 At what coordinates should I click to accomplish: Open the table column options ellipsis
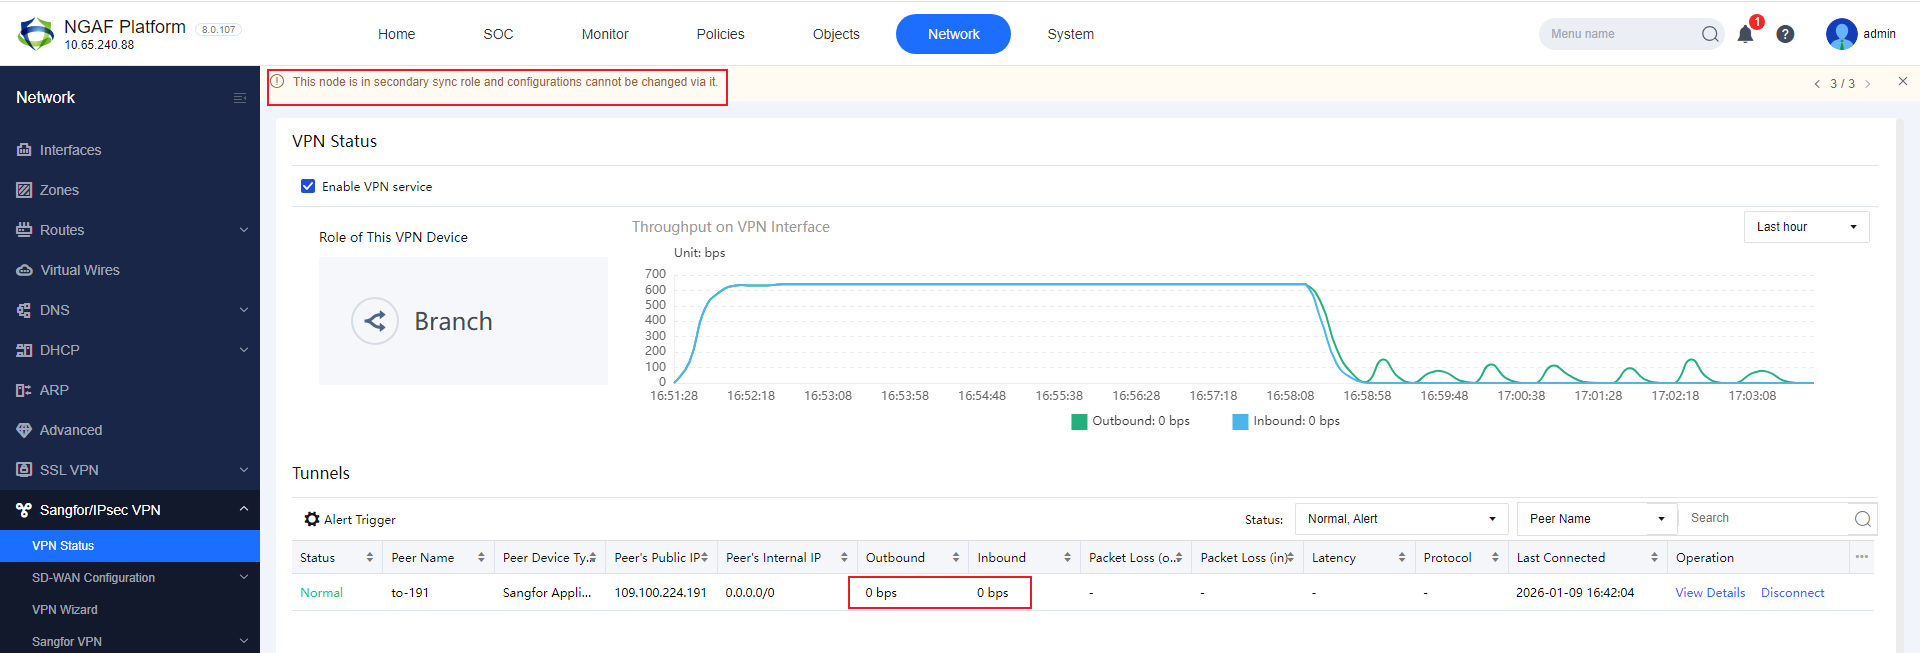(1861, 557)
